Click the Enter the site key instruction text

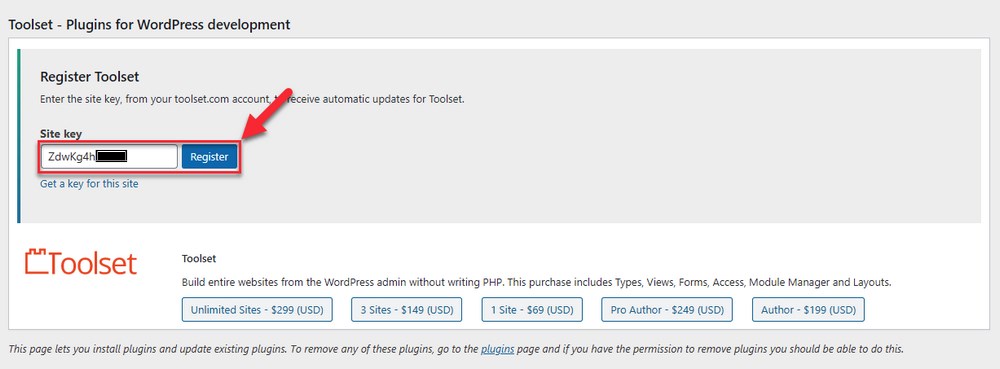(252, 100)
